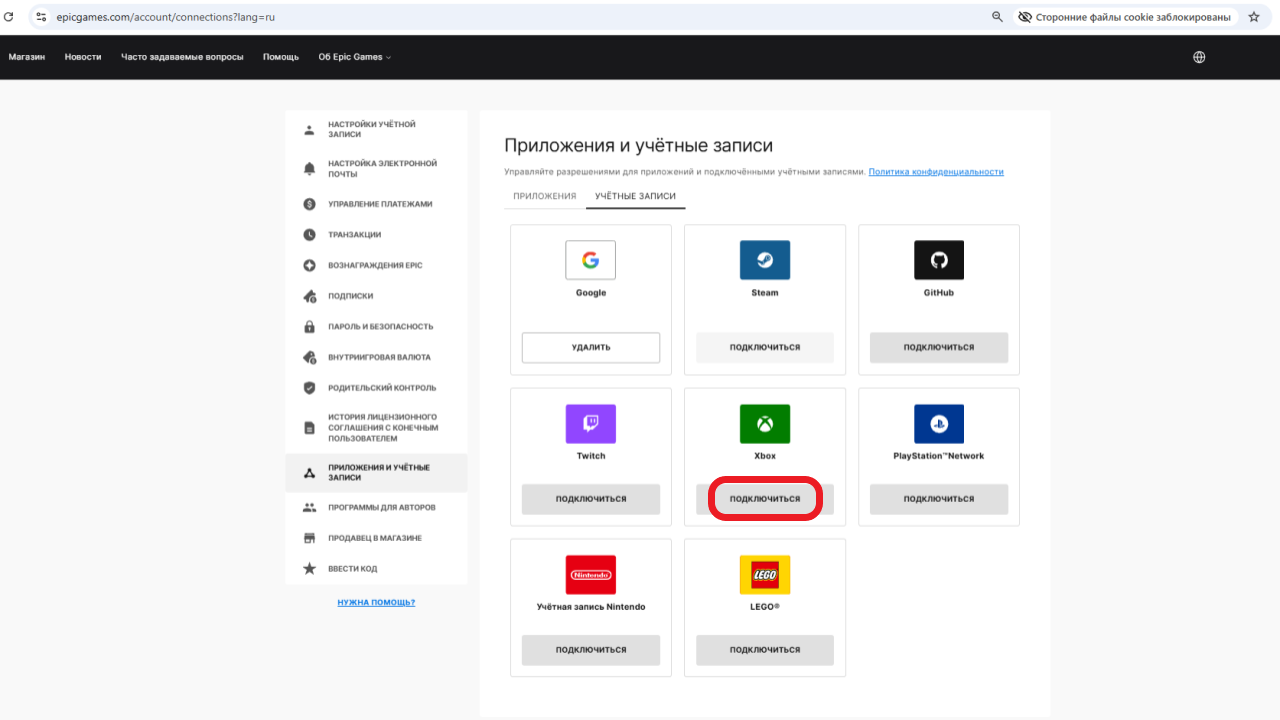Connect the Twitch account
This screenshot has width=1280, height=720.
[591, 499]
